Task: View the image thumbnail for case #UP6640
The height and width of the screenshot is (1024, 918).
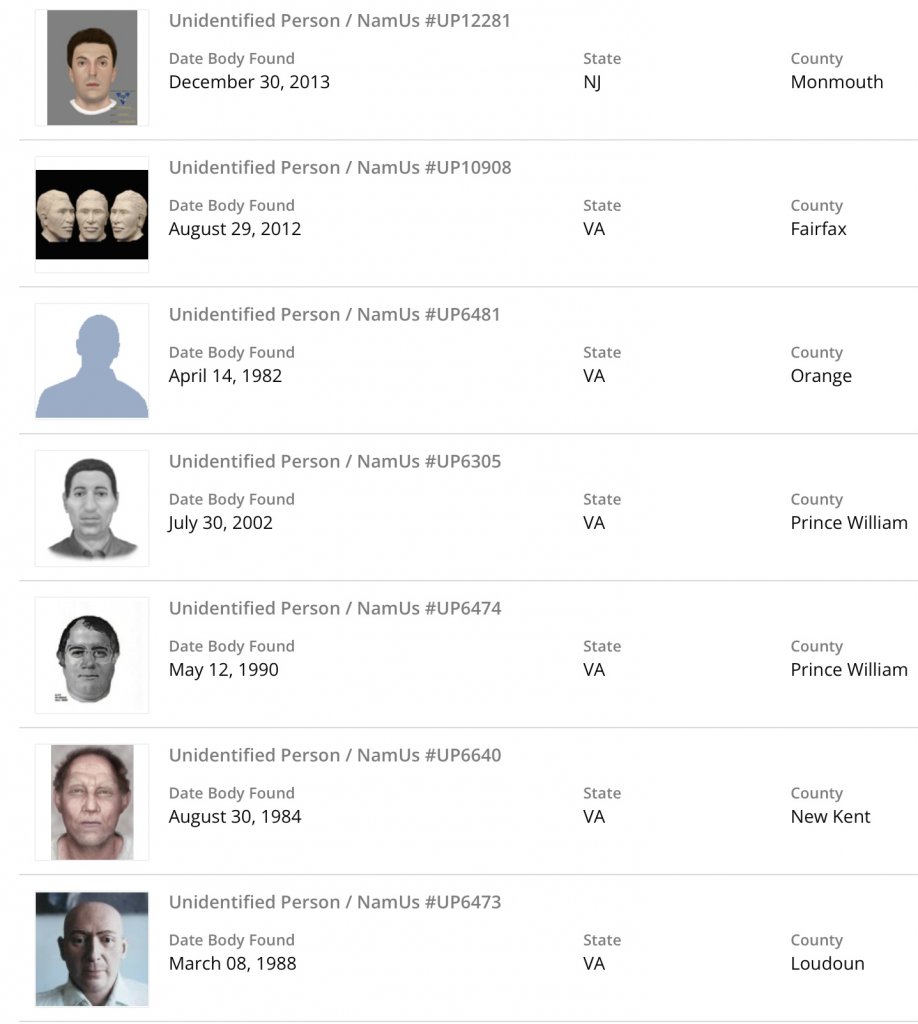Action: [92, 802]
